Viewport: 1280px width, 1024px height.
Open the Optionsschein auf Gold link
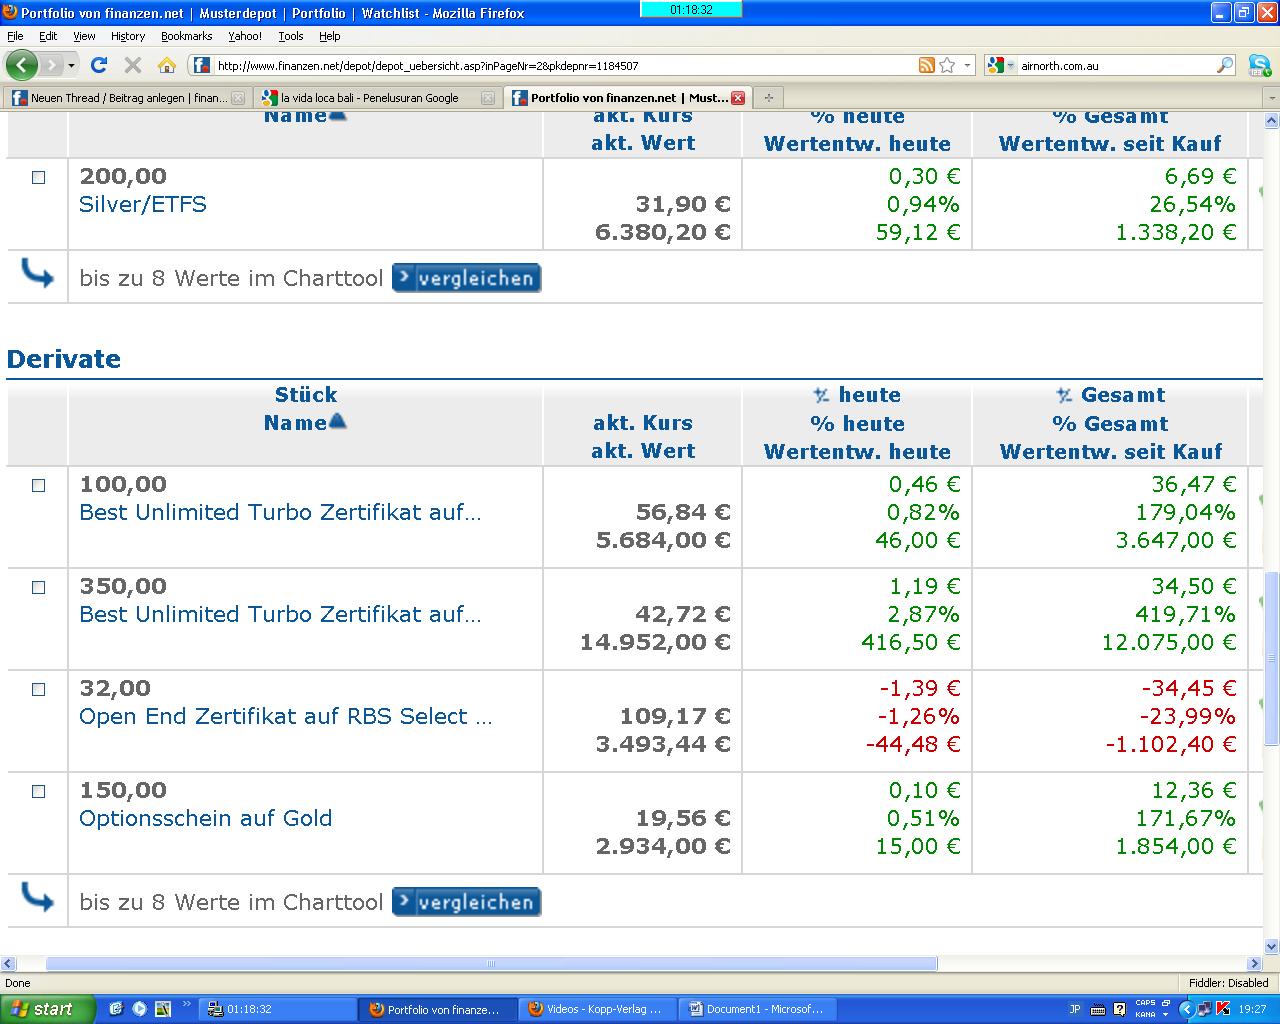coord(205,819)
